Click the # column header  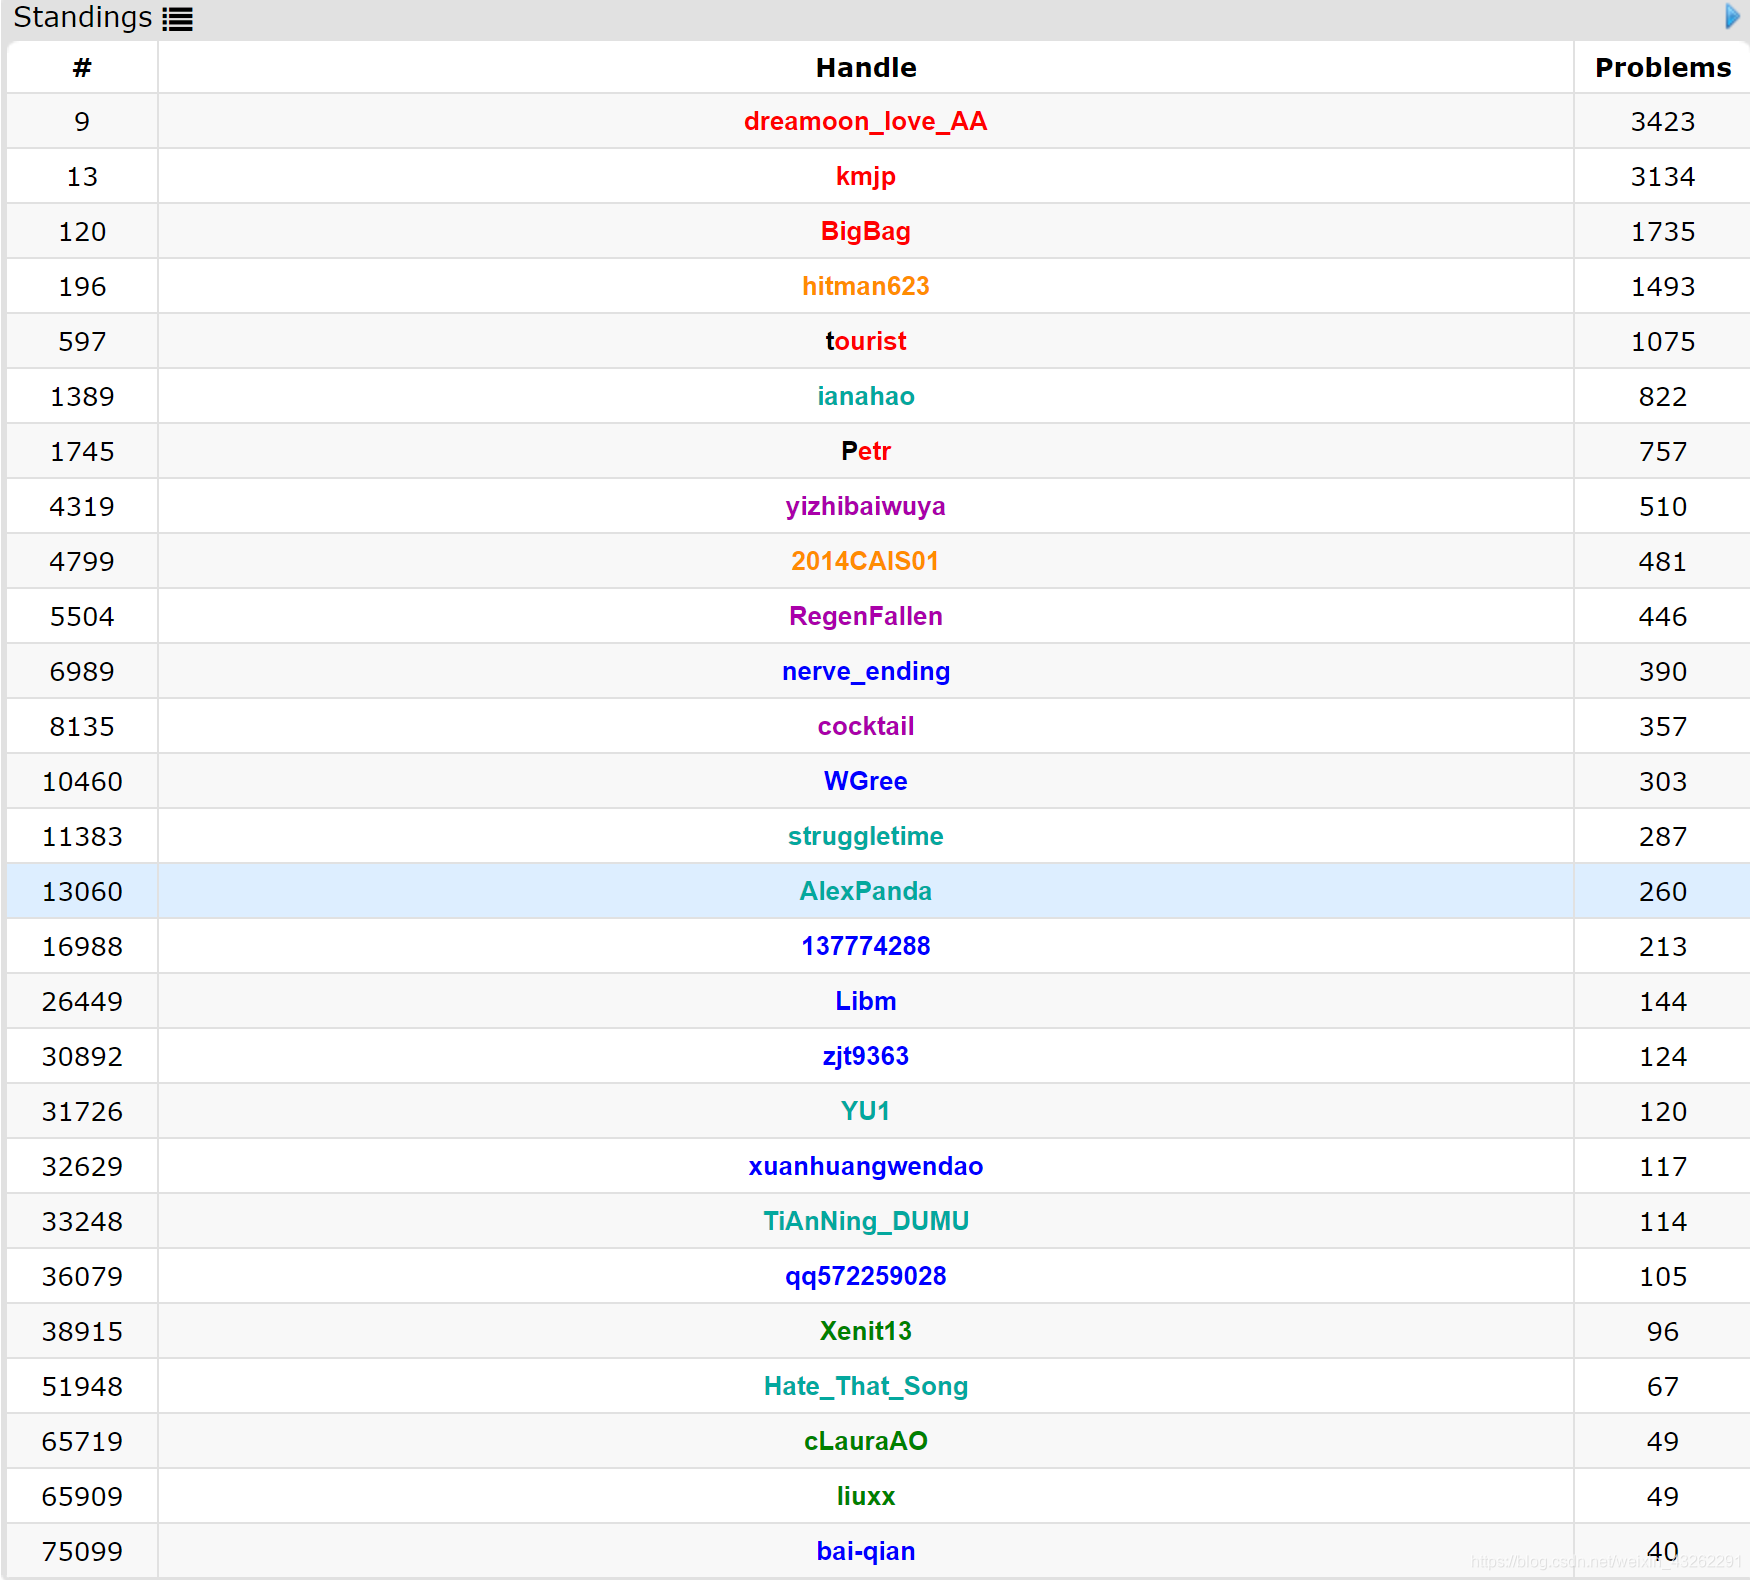coord(82,67)
